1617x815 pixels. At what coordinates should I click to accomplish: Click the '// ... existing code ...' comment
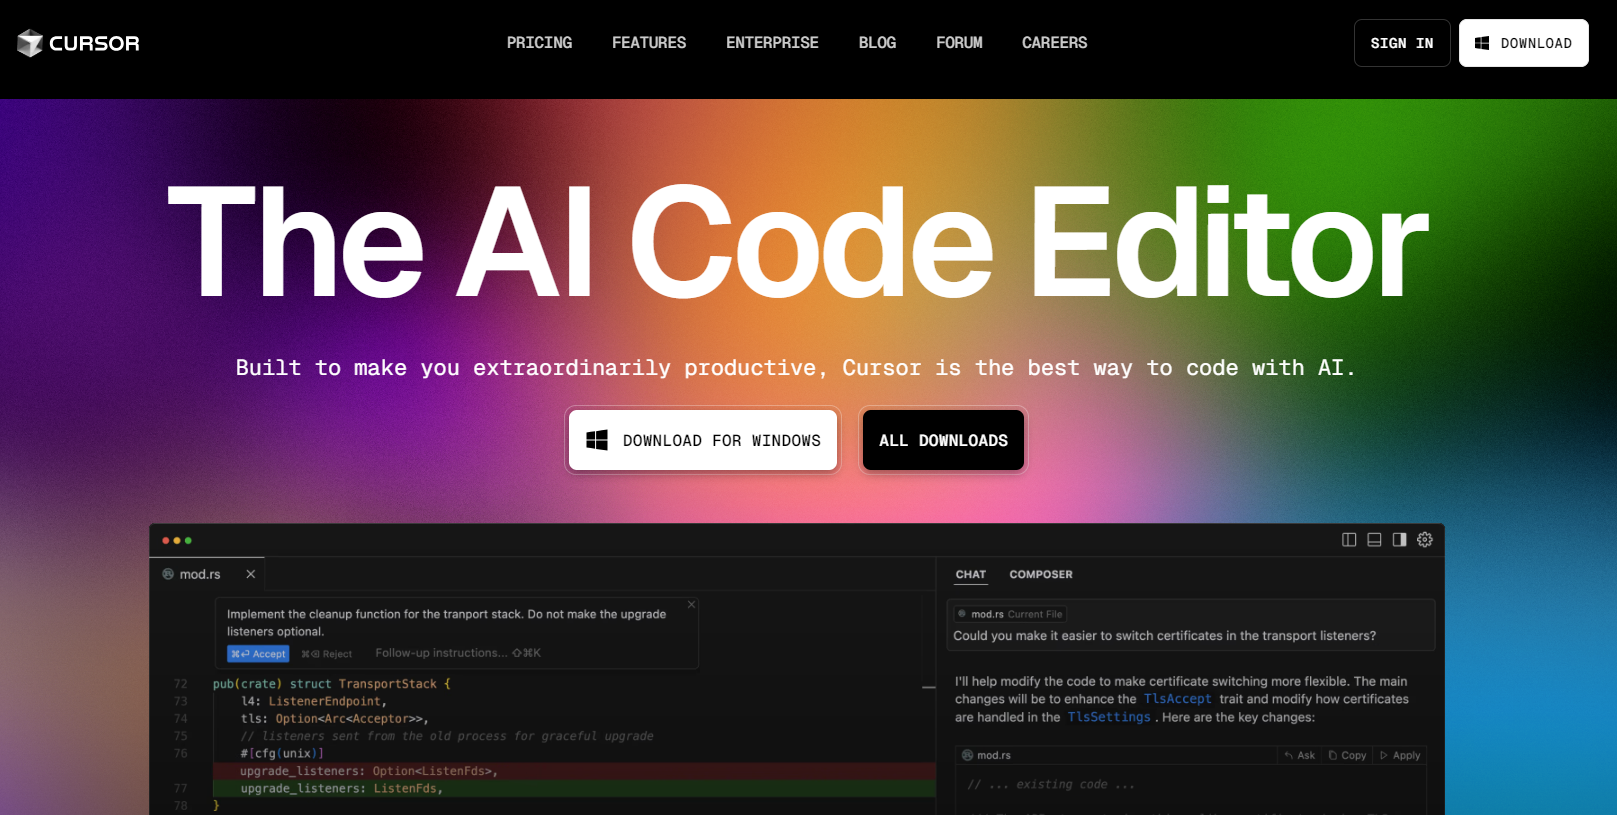[x=1051, y=785]
